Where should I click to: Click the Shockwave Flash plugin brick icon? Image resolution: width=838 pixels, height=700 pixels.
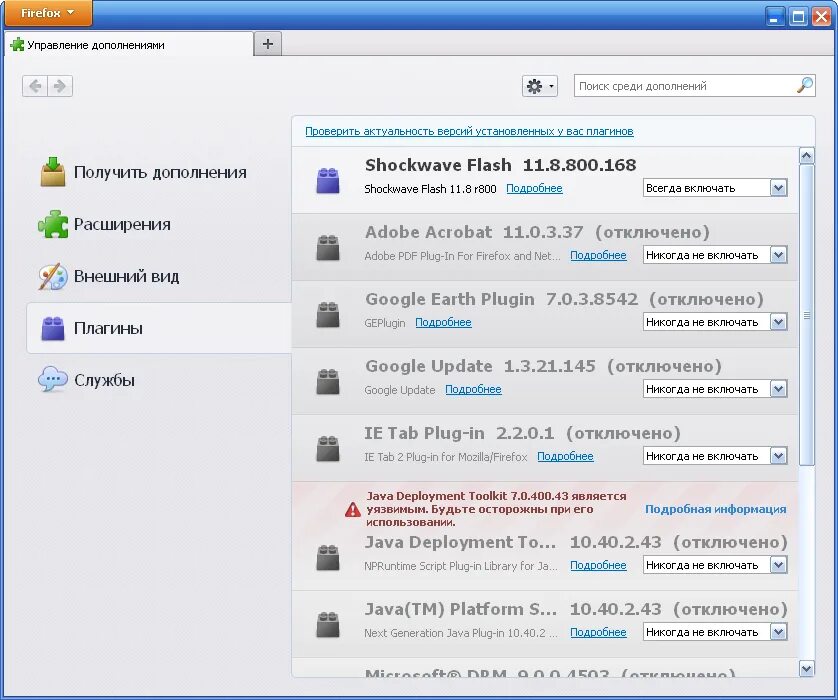[328, 180]
